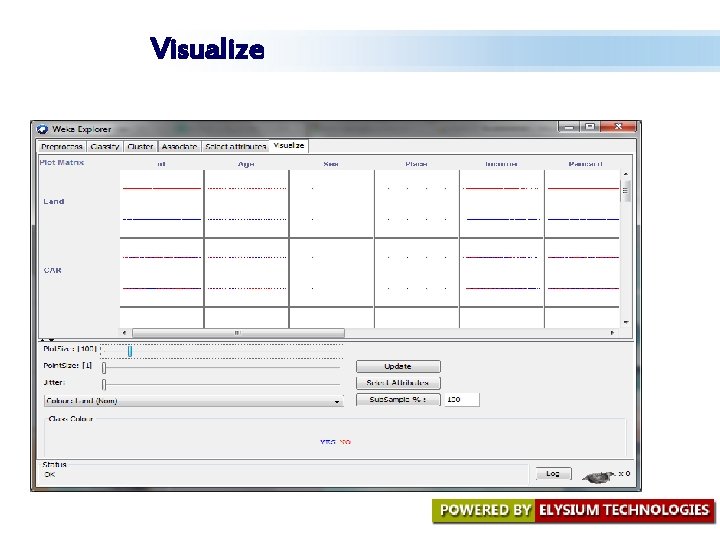The height and width of the screenshot is (540, 720).
Task: Close the Weka Explorer window
Action: pos(618,127)
